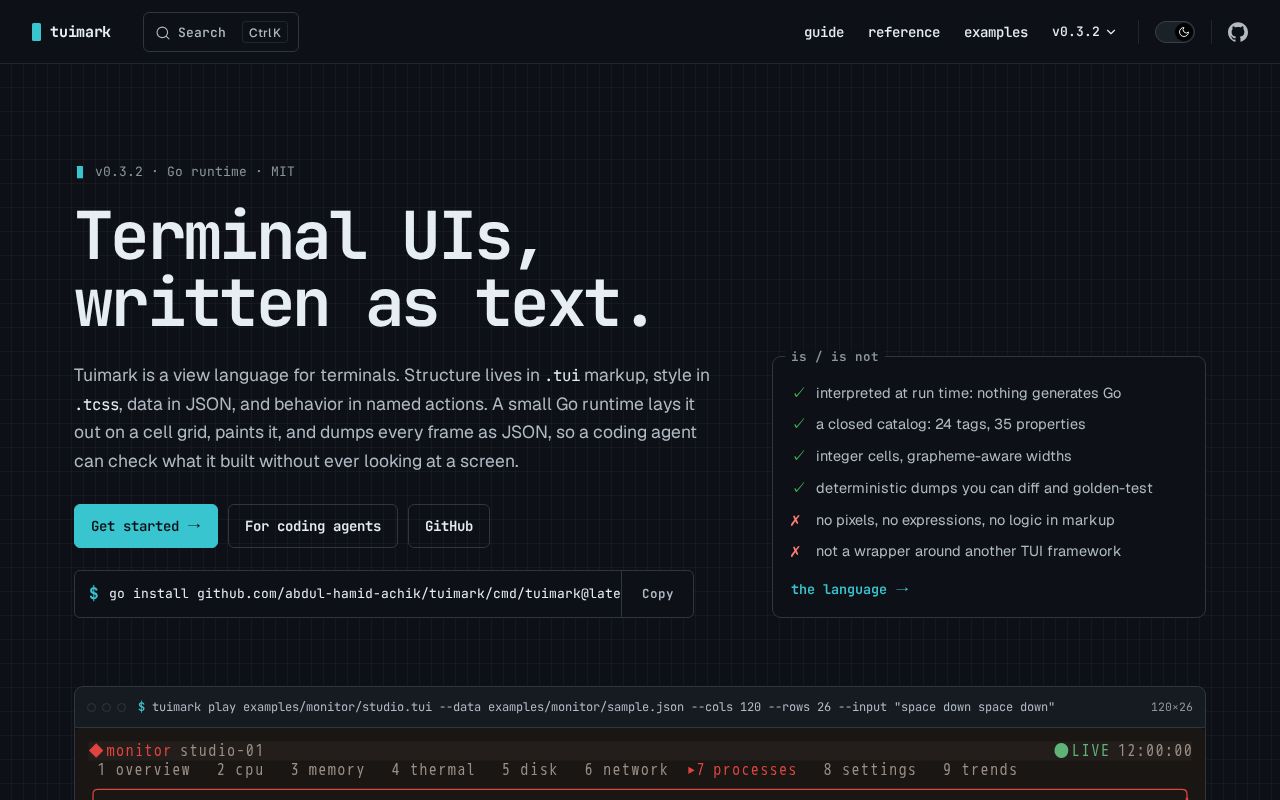The image size is (1280, 800).
Task: Select 3 memory tab in demo
Action: [328, 769]
